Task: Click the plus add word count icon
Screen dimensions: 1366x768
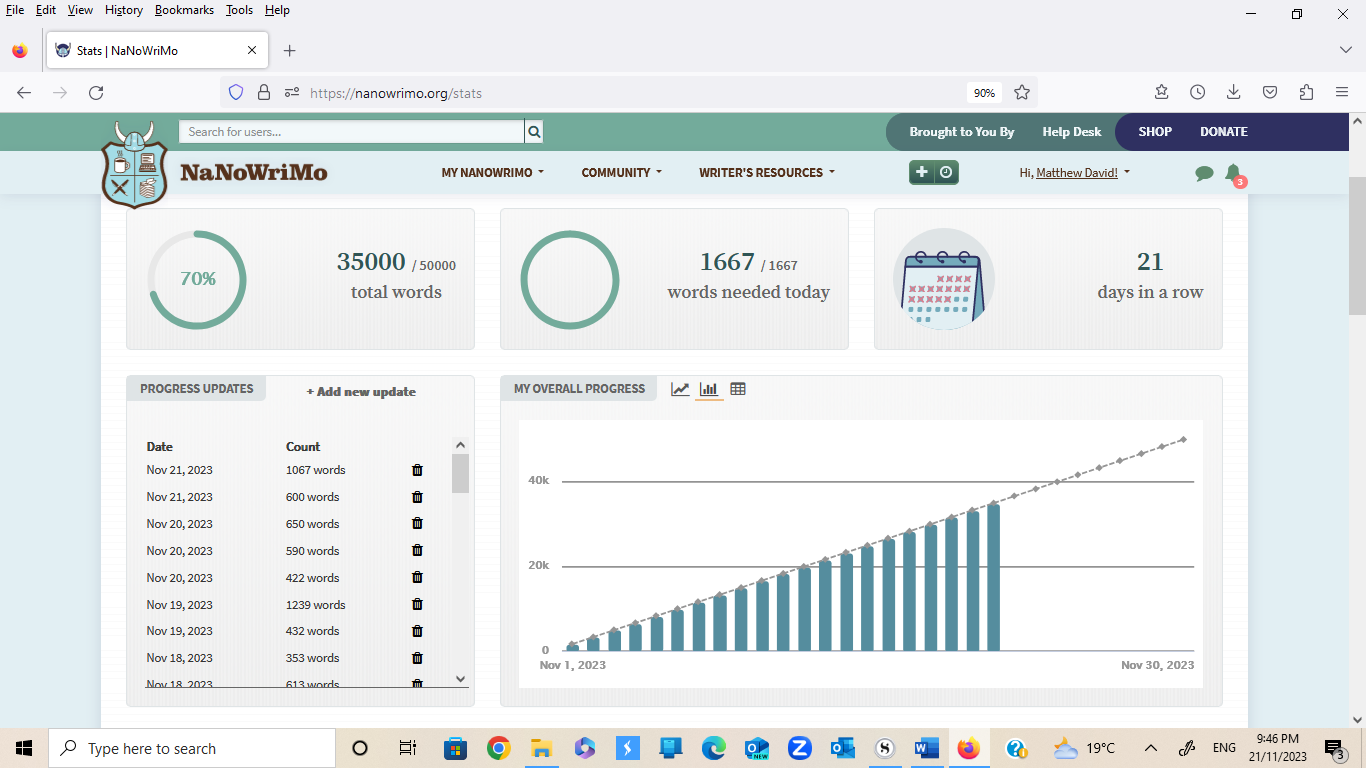Action: coord(921,172)
